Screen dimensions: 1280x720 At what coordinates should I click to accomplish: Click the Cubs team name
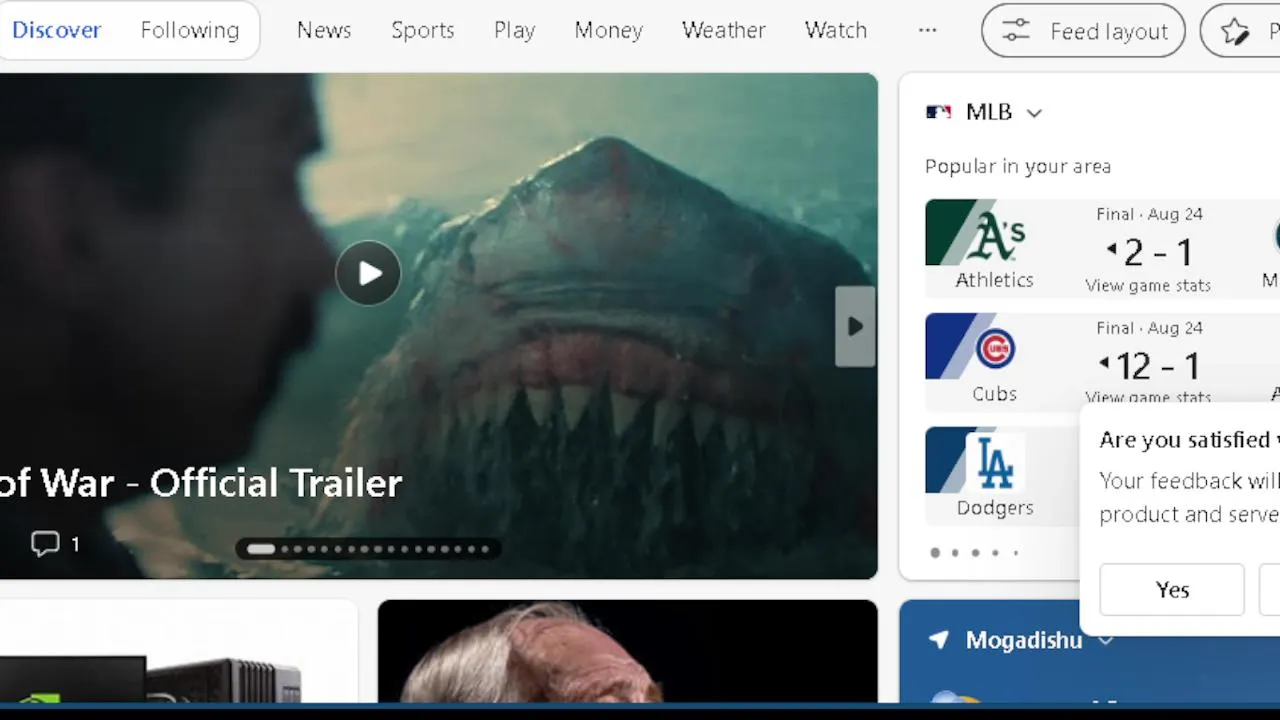tap(994, 394)
